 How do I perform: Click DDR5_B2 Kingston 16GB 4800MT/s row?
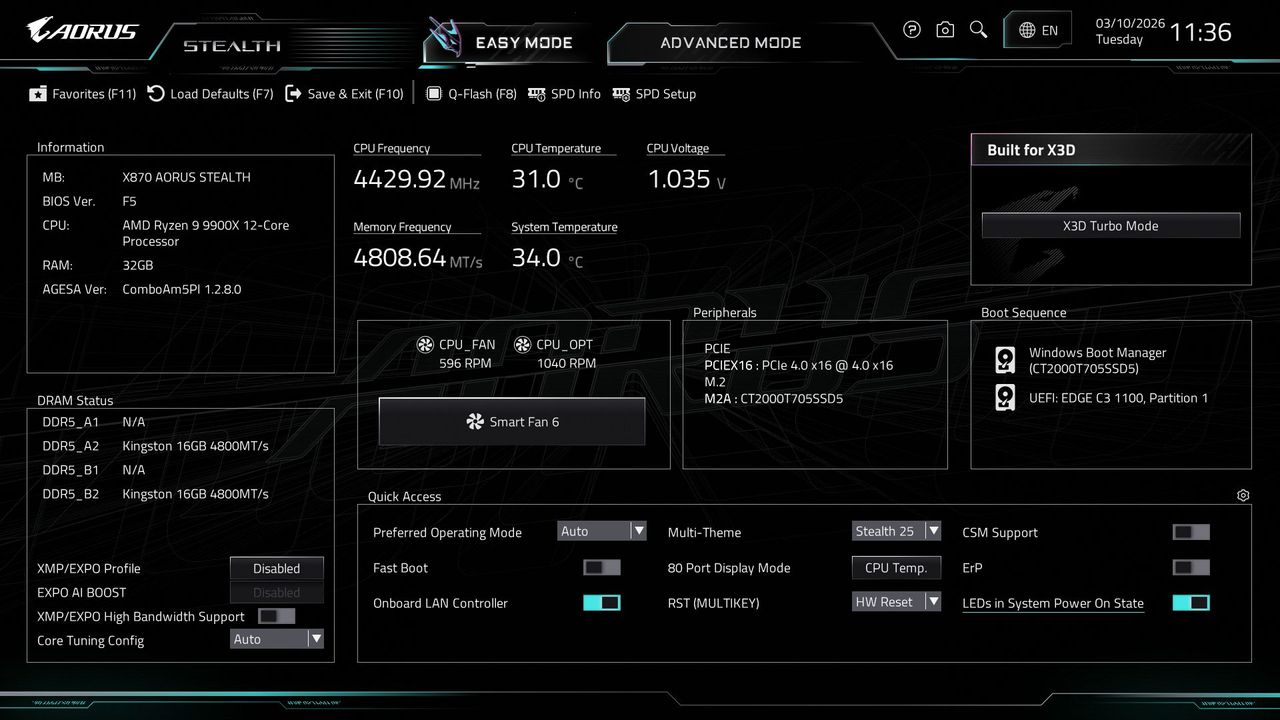(156, 494)
